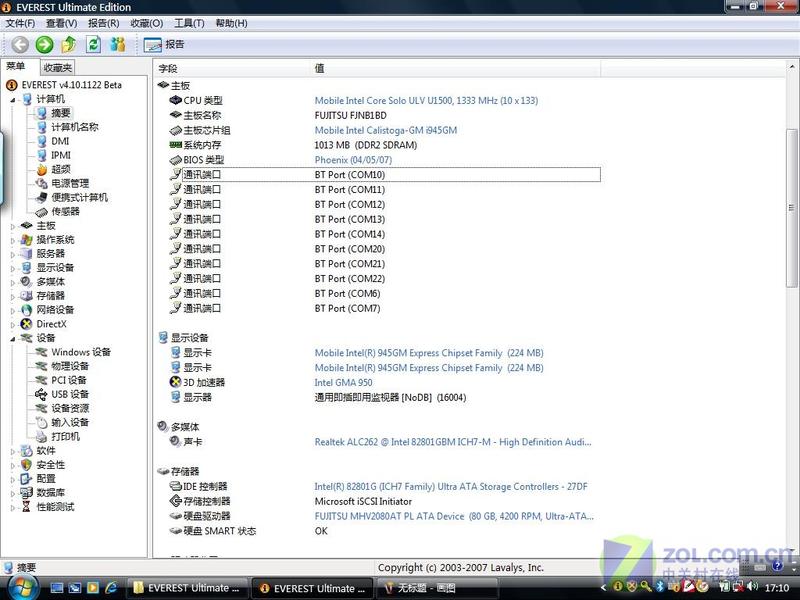
Task: Open the Mobile Intel Core Solo ULV U1500 link
Action: tap(426, 101)
